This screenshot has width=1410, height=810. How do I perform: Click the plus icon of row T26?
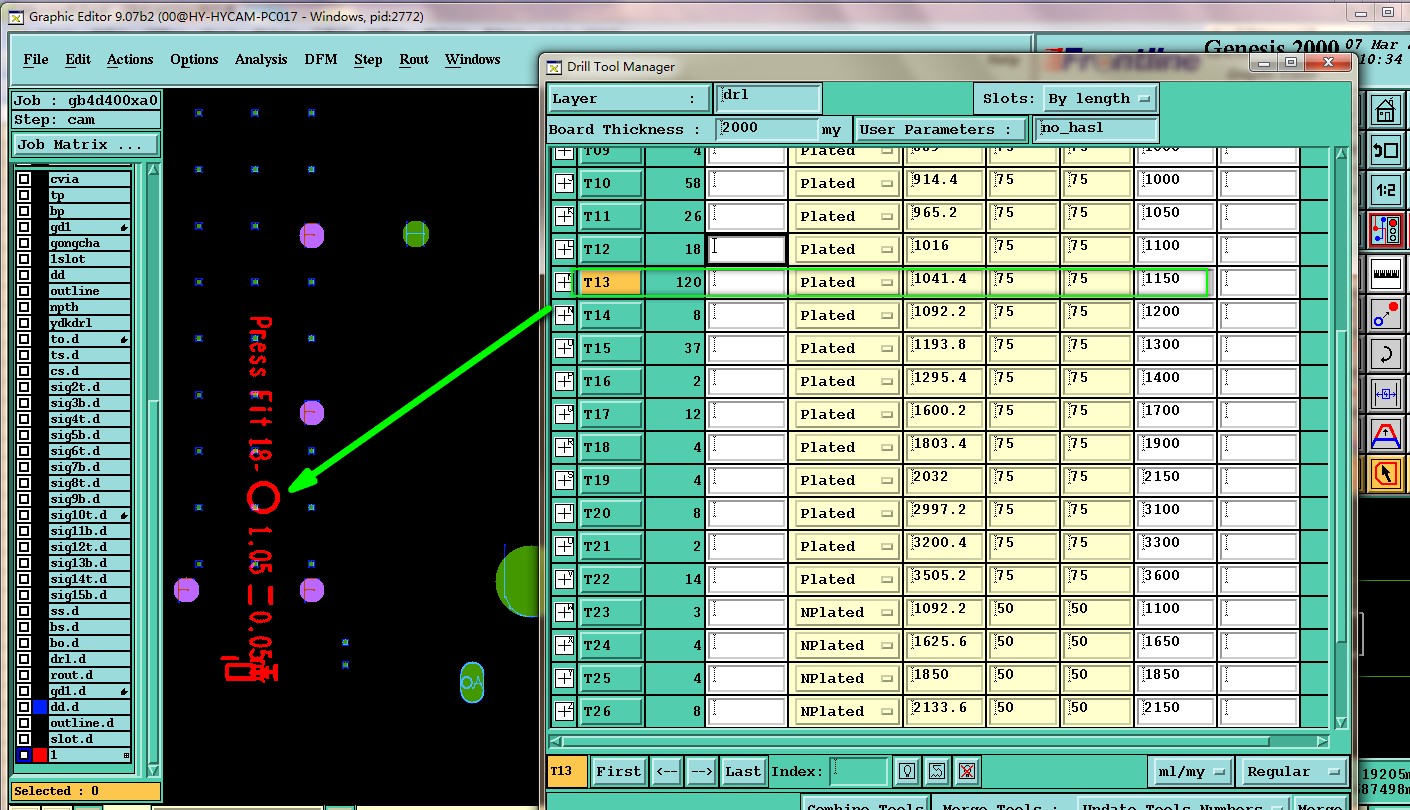pyautogui.click(x=564, y=711)
